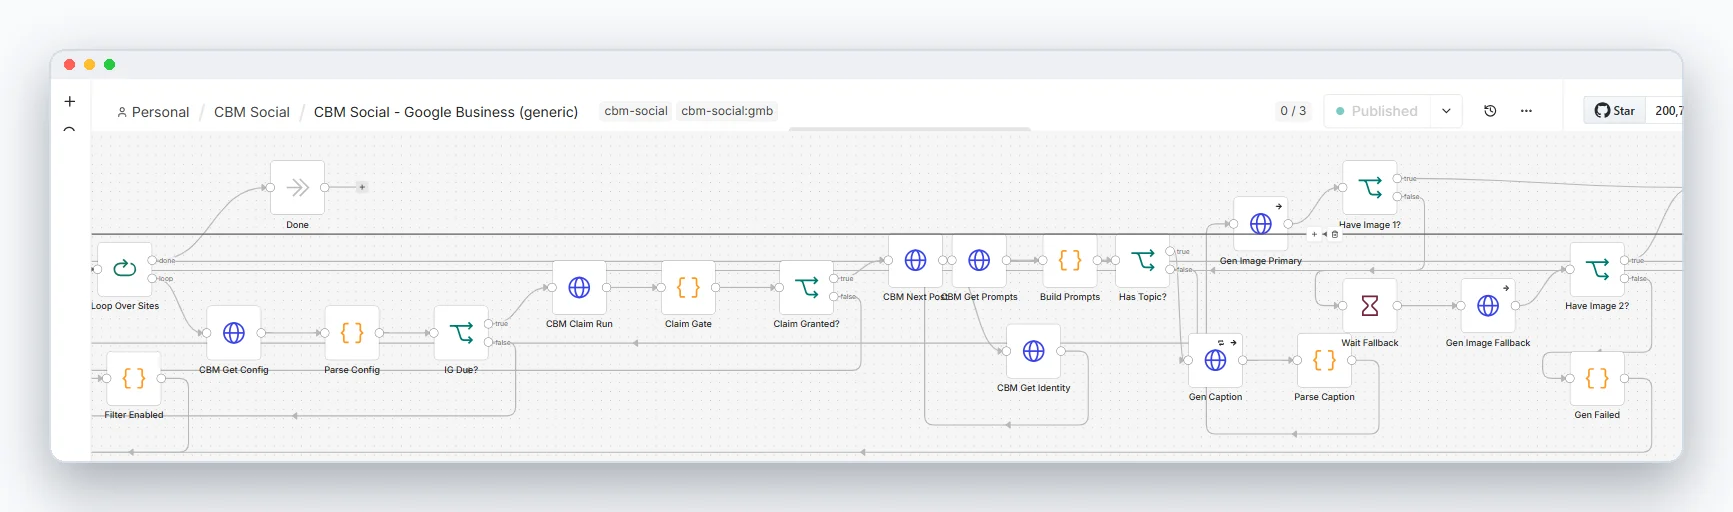Click the plus icon in left sidebar
The height and width of the screenshot is (512, 1733).
[69, 101]
